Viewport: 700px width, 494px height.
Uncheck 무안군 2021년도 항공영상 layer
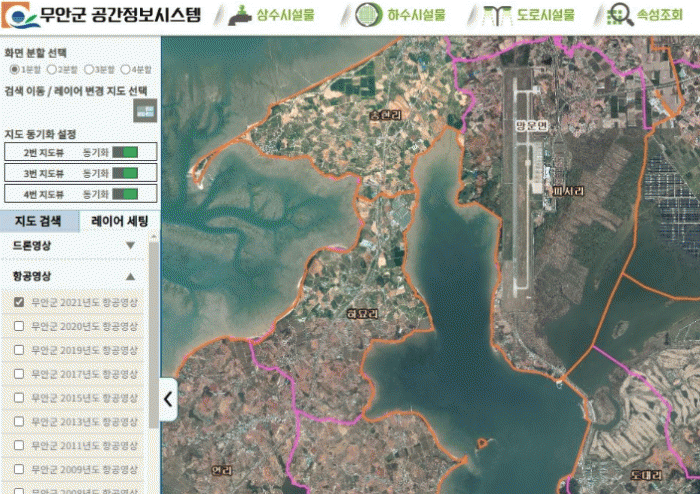pos(19,301)
